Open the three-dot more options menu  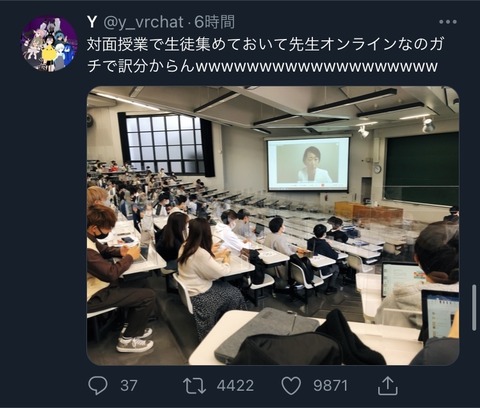[x=448, y=22]
